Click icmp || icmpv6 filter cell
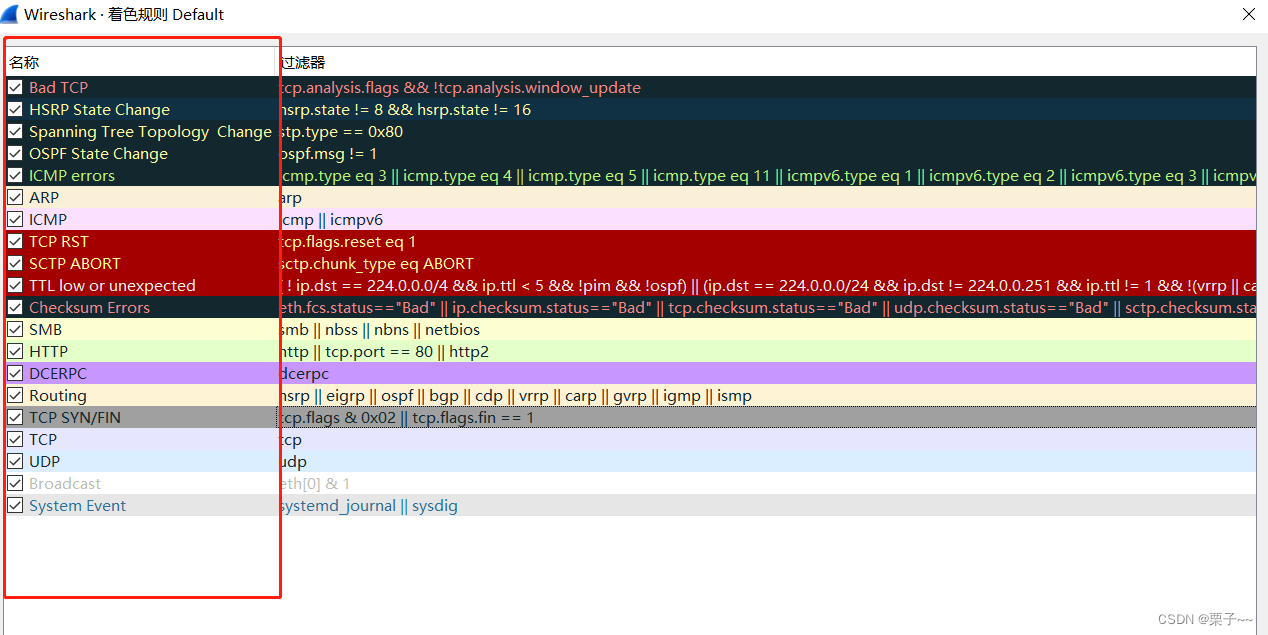Image resolution: width=1268 pixels, height=635 pixels. pyautogui.click(x=331, y=220)
